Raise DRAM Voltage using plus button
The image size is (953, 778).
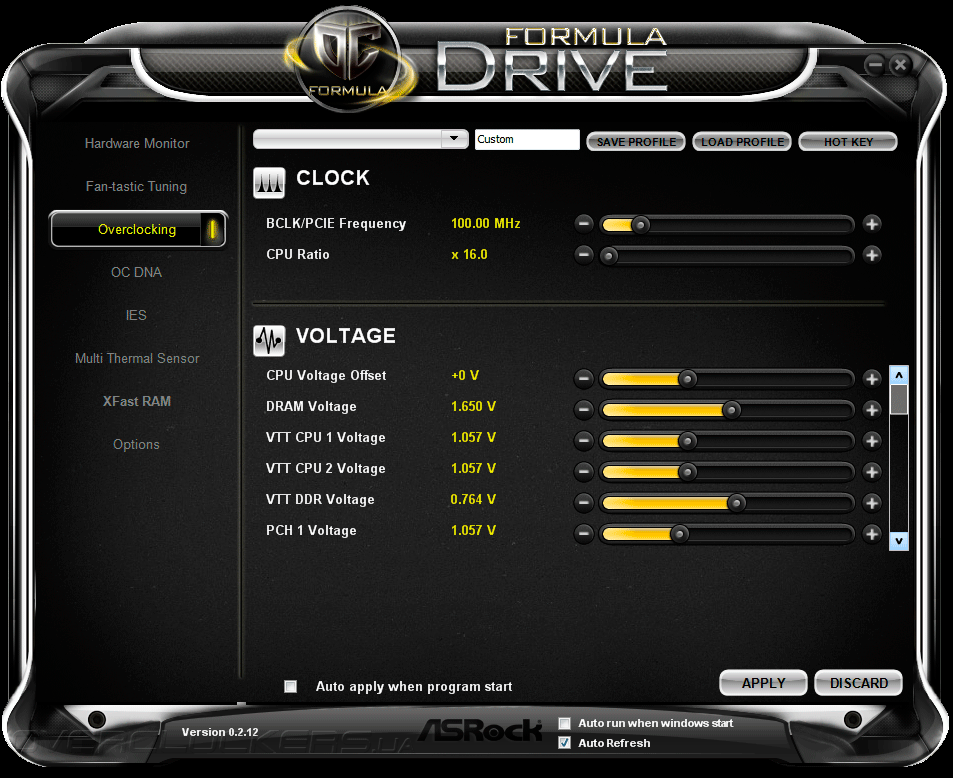click(872, 410)
